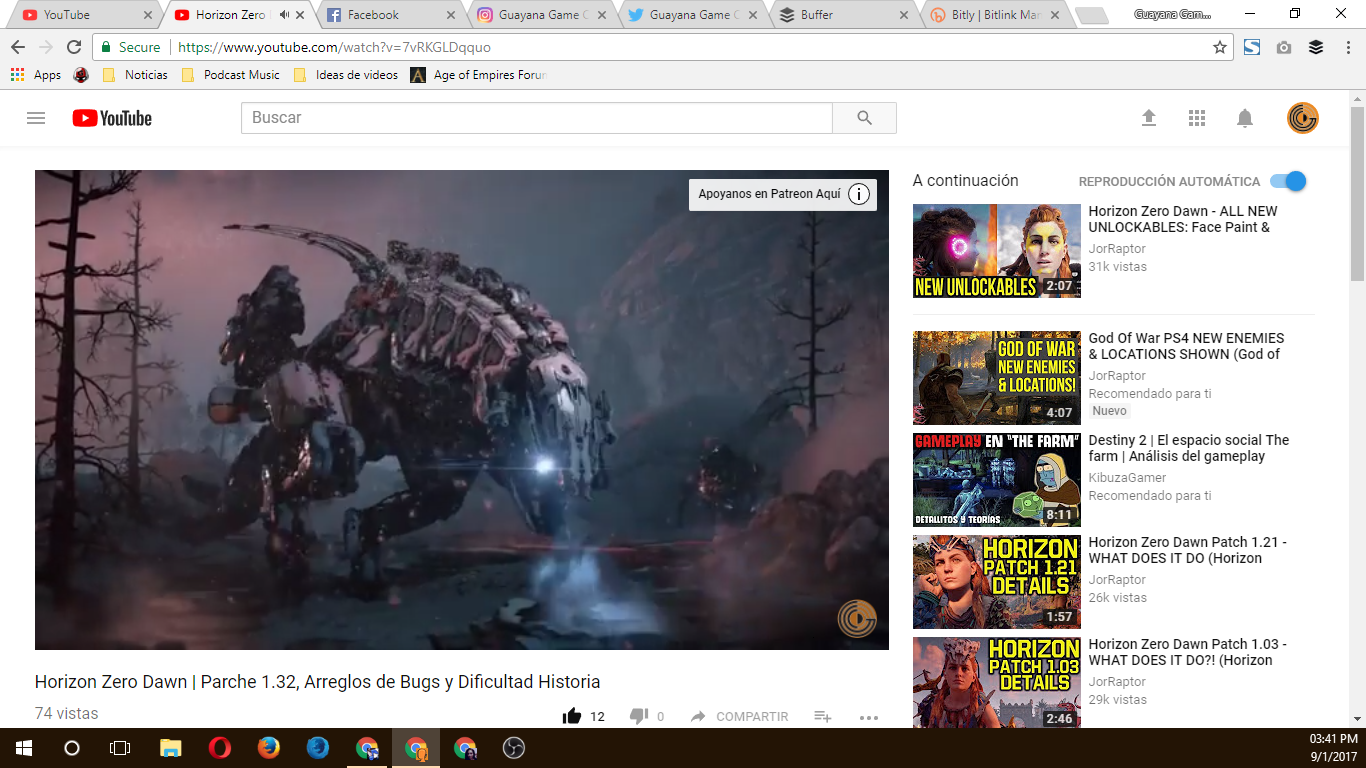Click the Horizon Patch 1.03 Details thumbnail
1366x768 pixels.
pos(997,682)
